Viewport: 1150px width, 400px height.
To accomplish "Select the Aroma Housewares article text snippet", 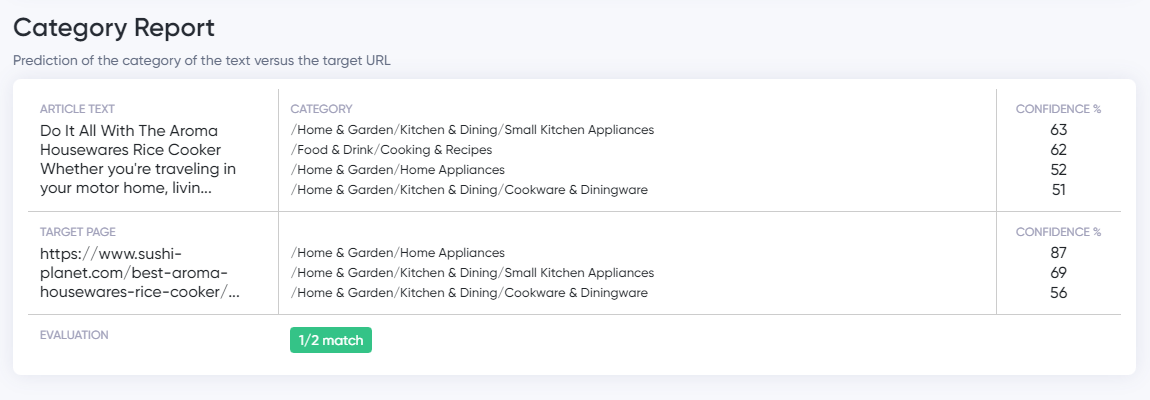I will click(x=138, y=160).
